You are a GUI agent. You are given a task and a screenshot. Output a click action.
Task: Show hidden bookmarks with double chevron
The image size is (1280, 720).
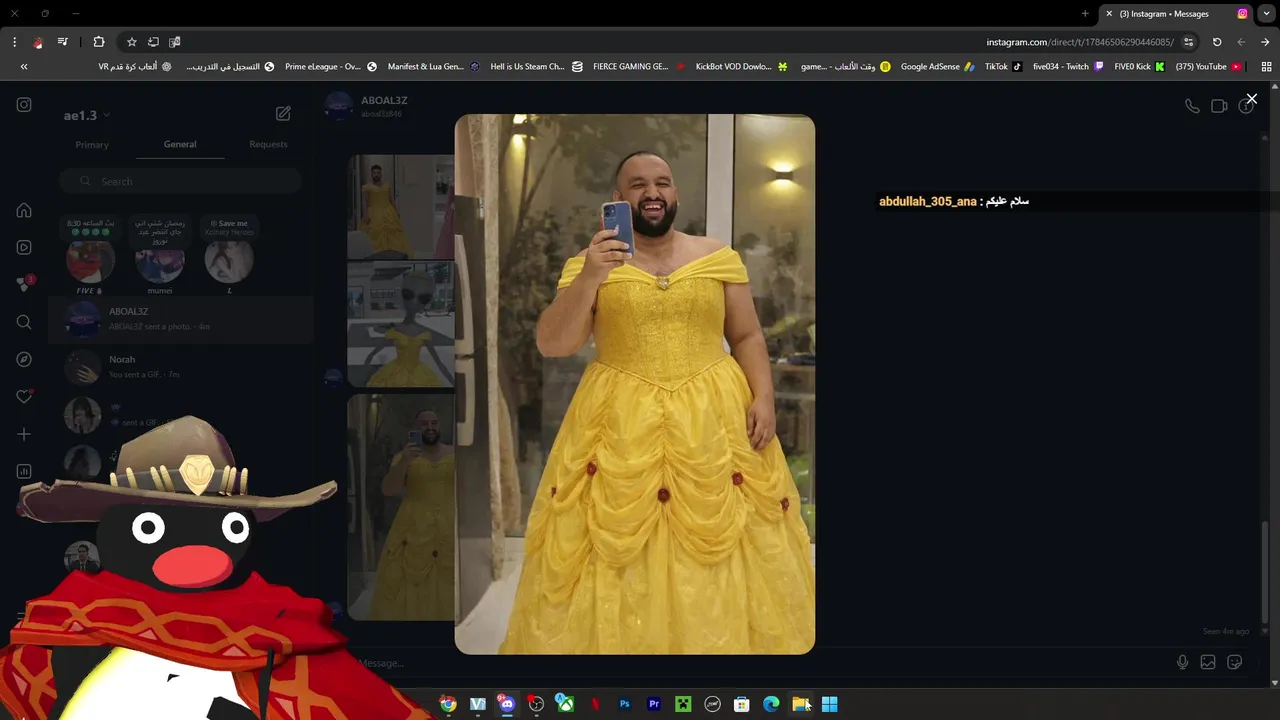point(24,67)
